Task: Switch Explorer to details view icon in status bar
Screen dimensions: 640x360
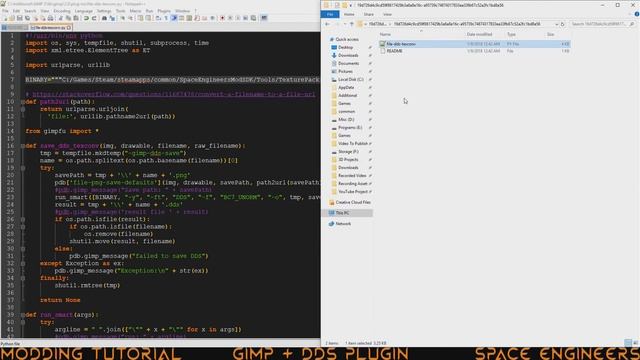Action: (x=628, y=343)
